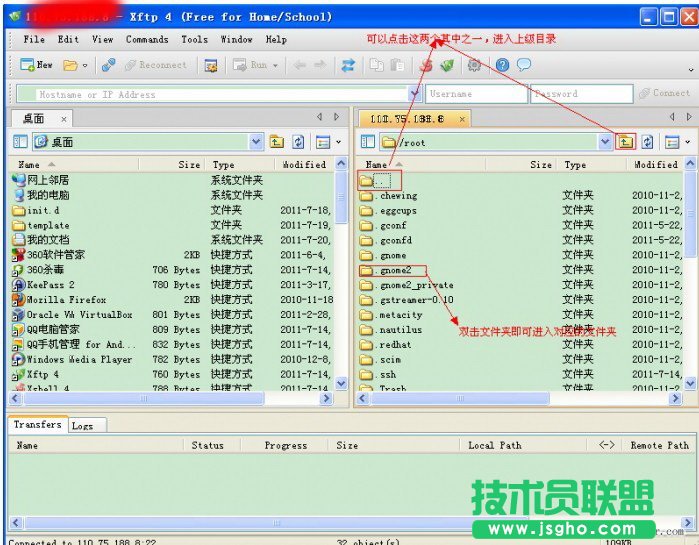The height and width of the screenshot is (545, 699).
Task: Toggle the local pane folder tree icon
Action: click(20, 142)
